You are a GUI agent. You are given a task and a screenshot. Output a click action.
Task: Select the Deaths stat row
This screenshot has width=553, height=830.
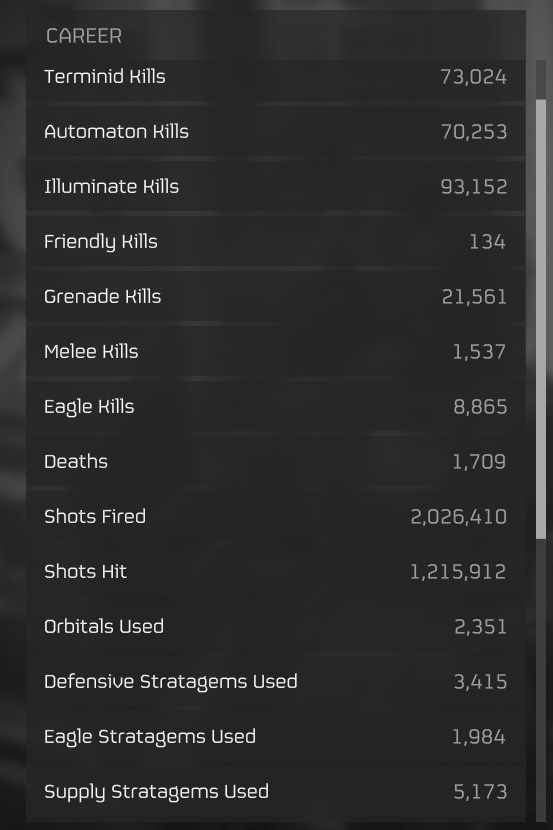pos(276,462)
